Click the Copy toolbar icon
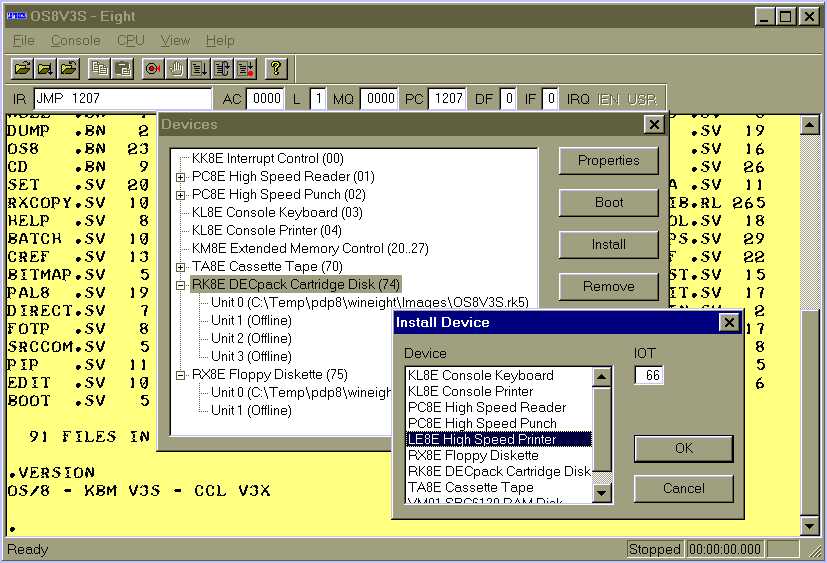 (x=100, y=69)
